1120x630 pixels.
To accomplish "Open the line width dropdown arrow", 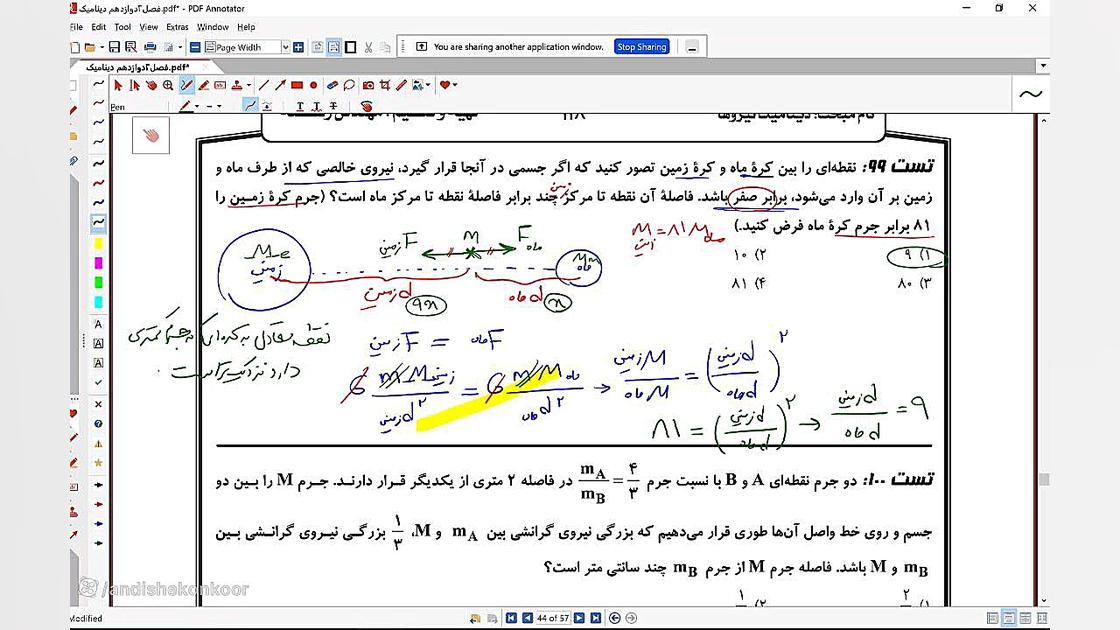I will click(x=219, y=106).
